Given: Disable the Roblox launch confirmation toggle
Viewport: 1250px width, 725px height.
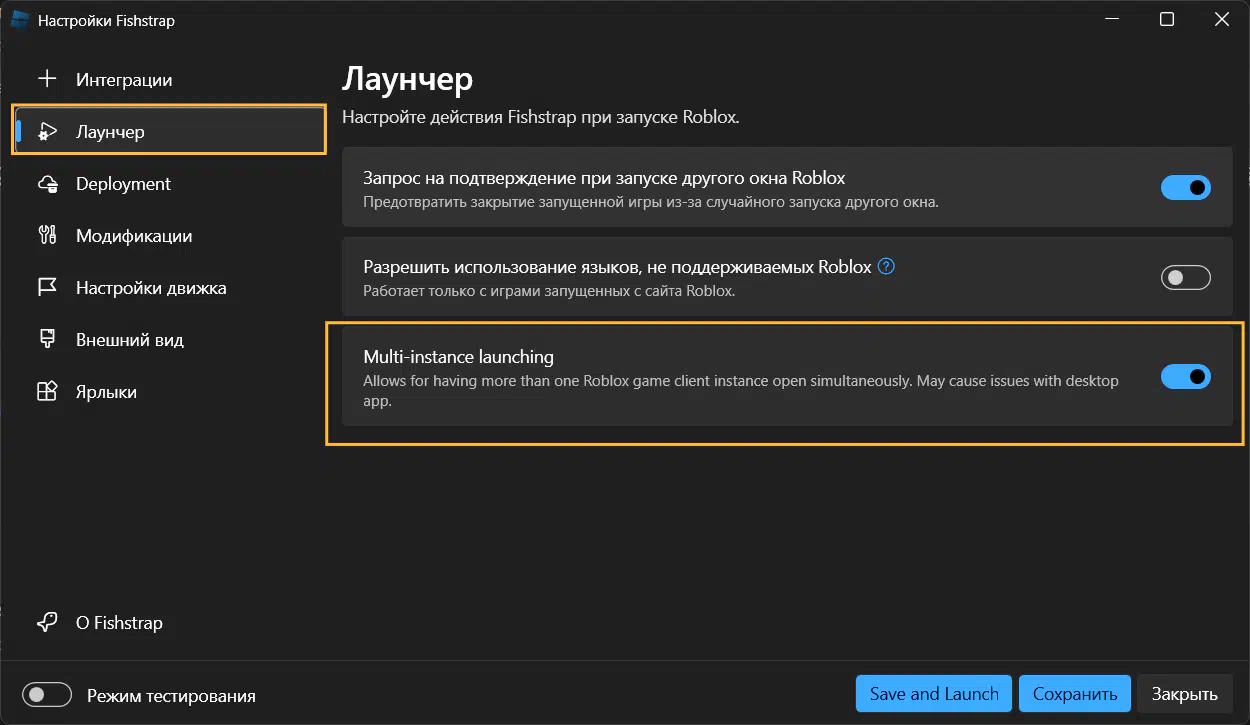Looking at the screenshot, I should 1185,187.
